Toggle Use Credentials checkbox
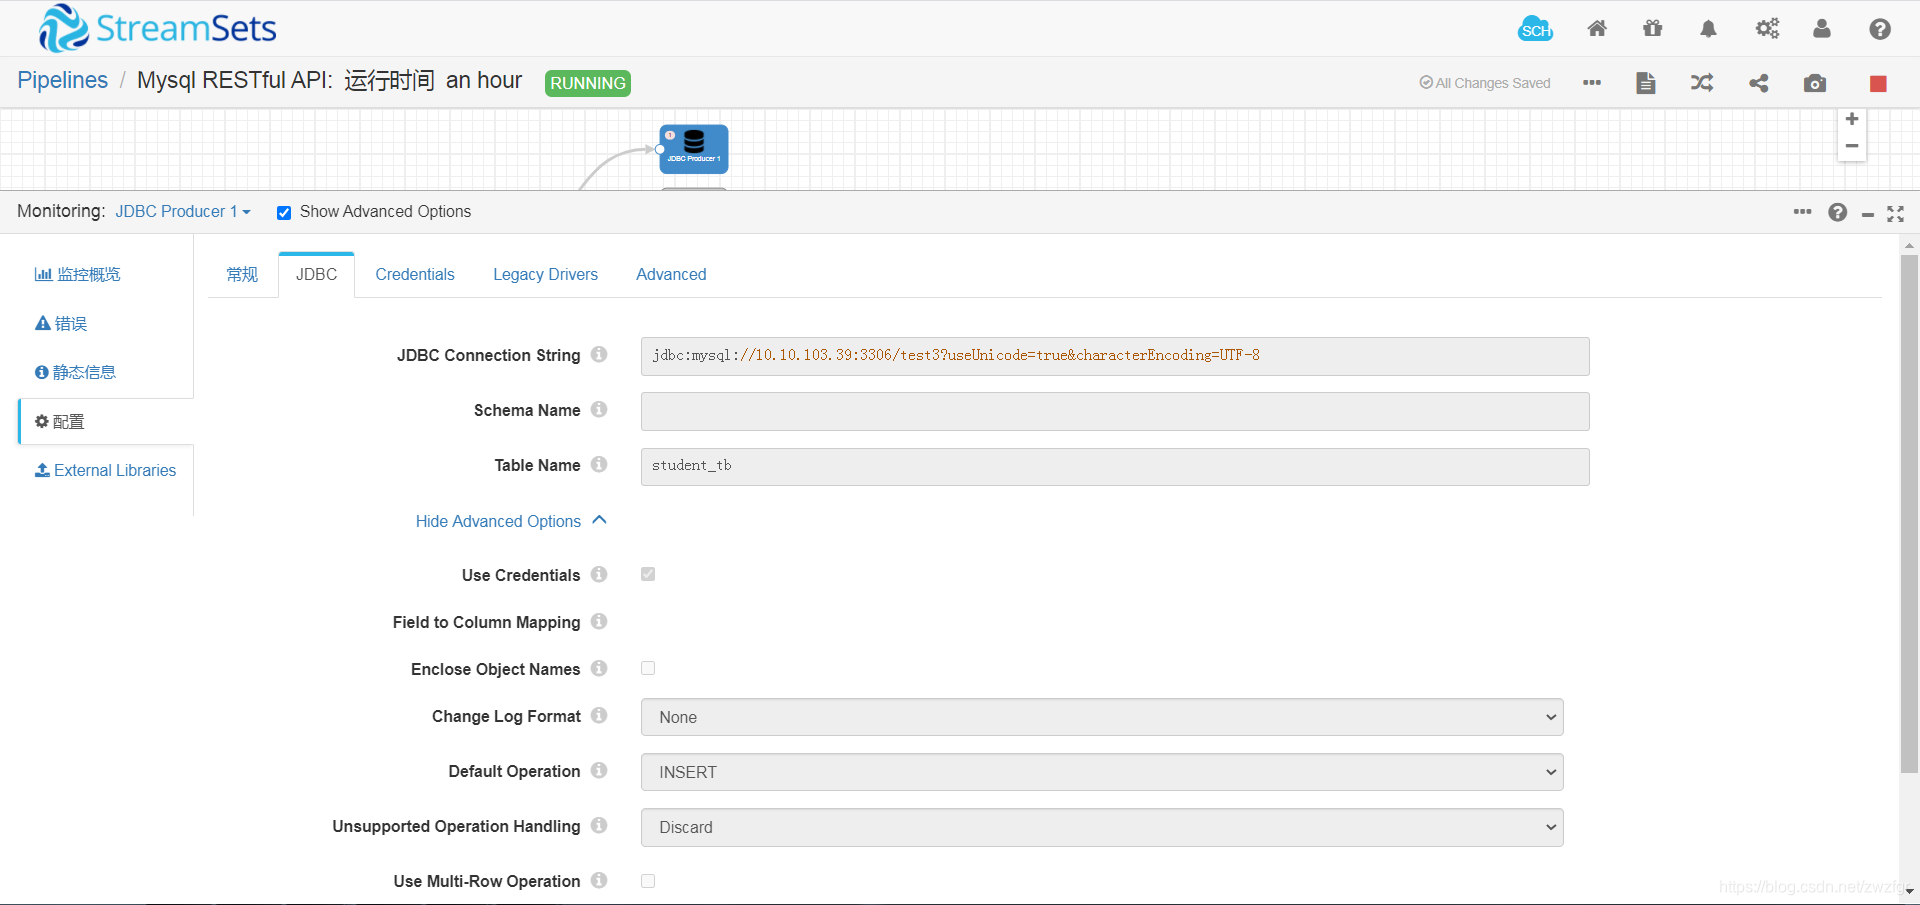This screenshot has width=1920, height=905. click(x=648, y=574)
